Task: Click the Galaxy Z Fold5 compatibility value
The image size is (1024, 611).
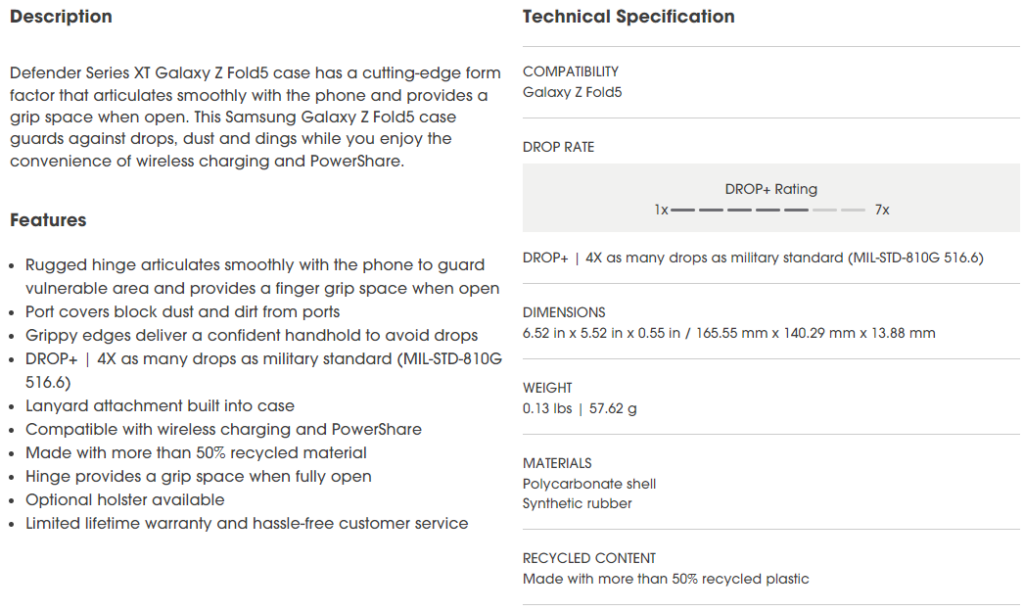Action: [572, 92]
